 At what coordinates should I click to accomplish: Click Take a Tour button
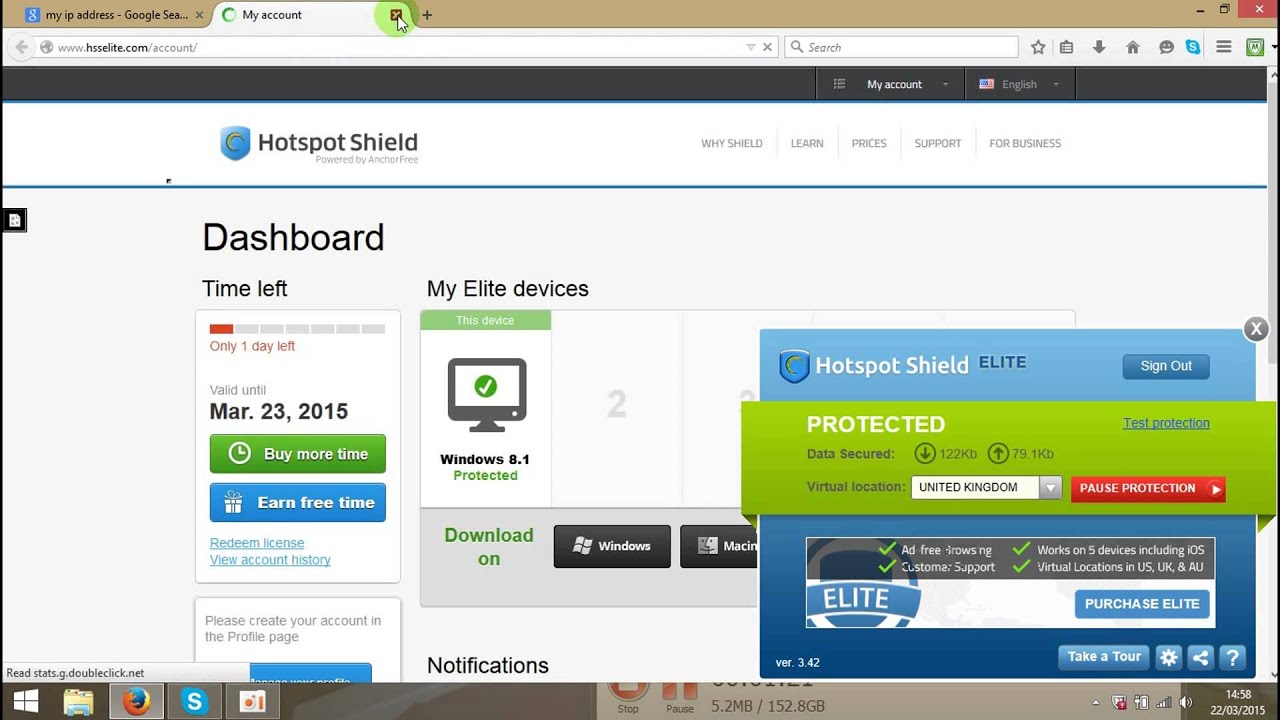[1104, 657]
